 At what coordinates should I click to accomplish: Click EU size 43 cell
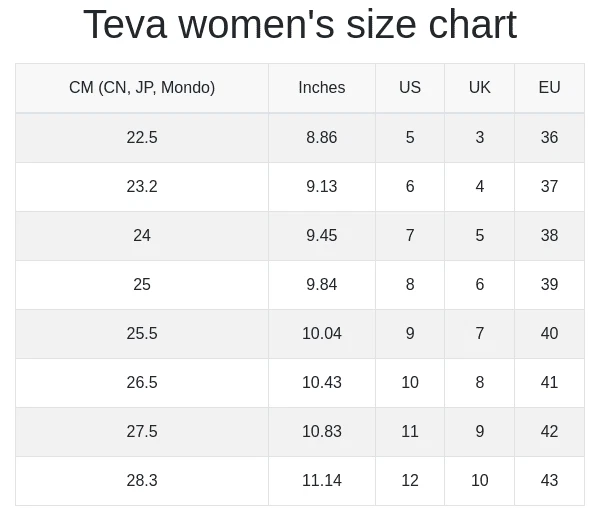tap(549, 480)
